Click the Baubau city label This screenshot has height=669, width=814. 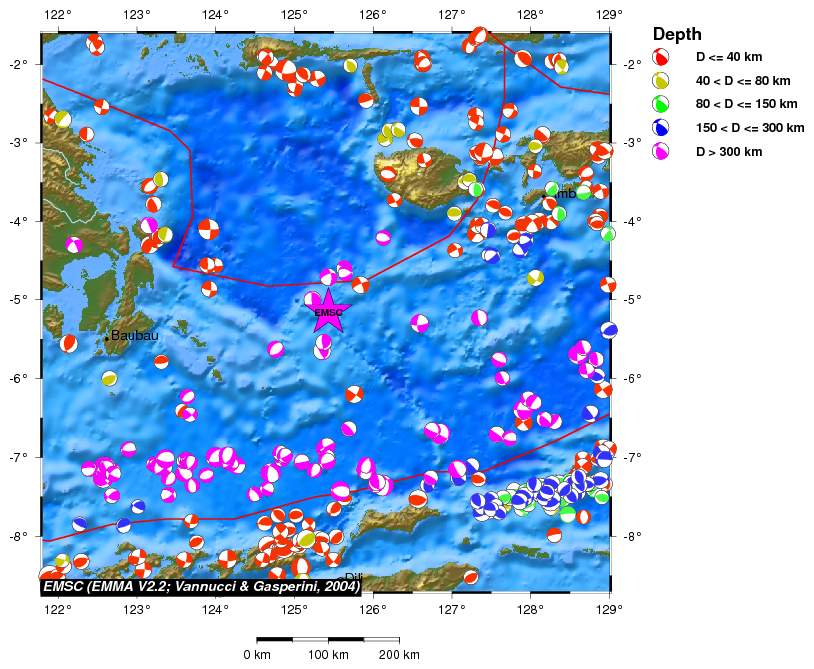tap(134, 336)
